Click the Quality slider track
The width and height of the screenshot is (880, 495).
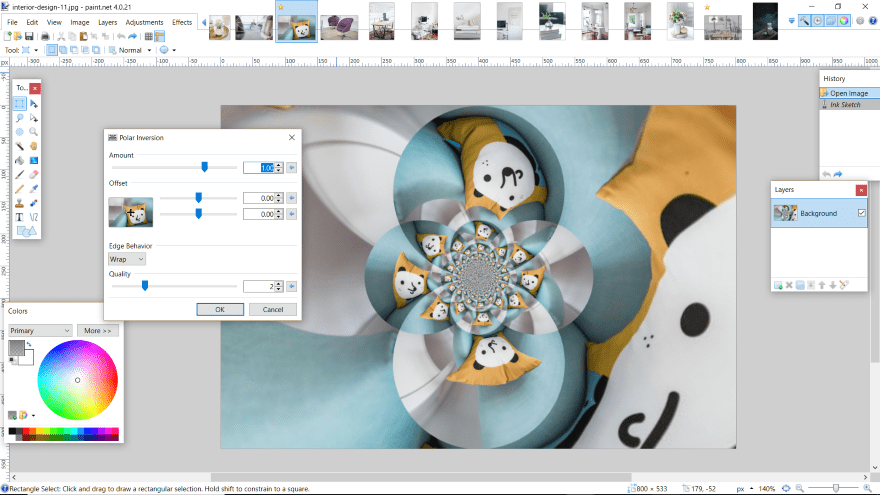point(173,286)
